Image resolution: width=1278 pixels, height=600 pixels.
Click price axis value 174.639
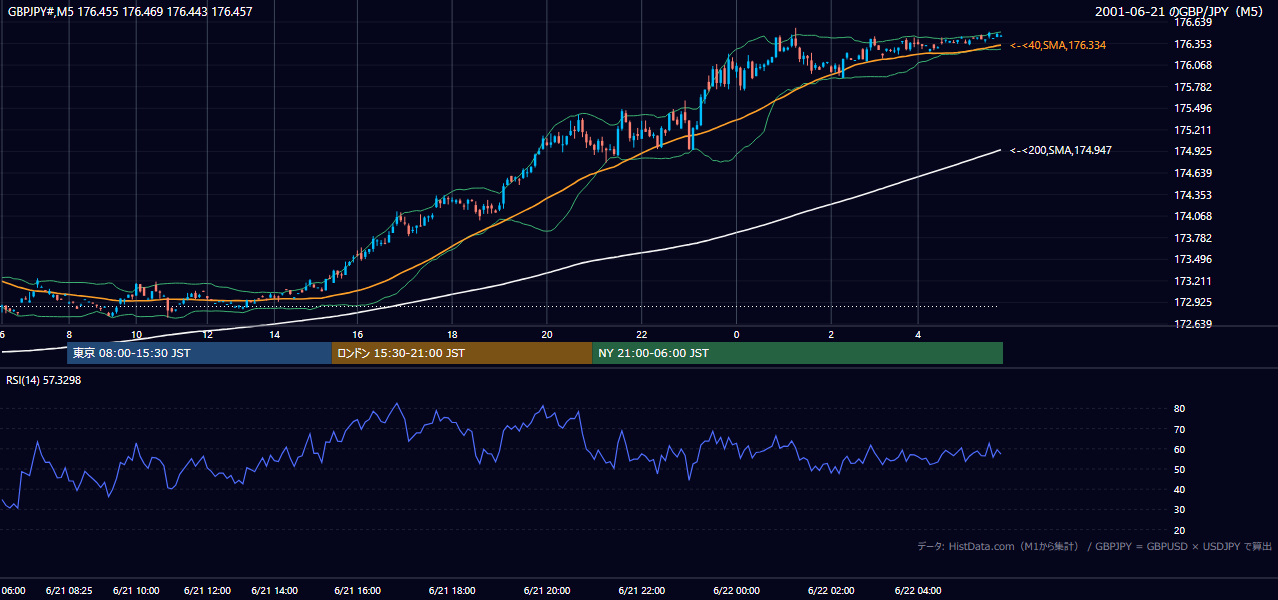pyautogui.click(x=1193, y=173)
